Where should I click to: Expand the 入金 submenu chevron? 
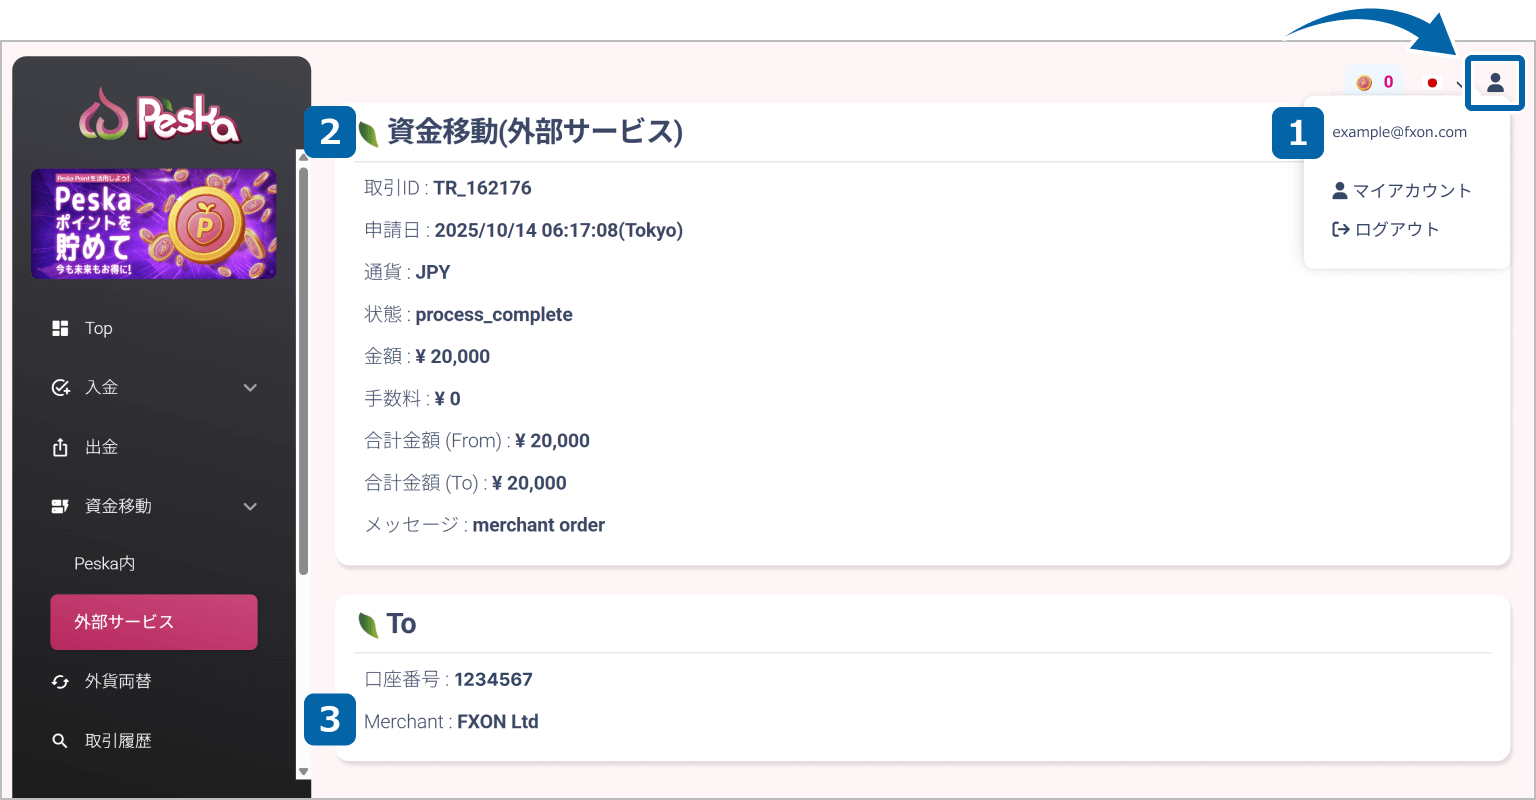point(250,387)
